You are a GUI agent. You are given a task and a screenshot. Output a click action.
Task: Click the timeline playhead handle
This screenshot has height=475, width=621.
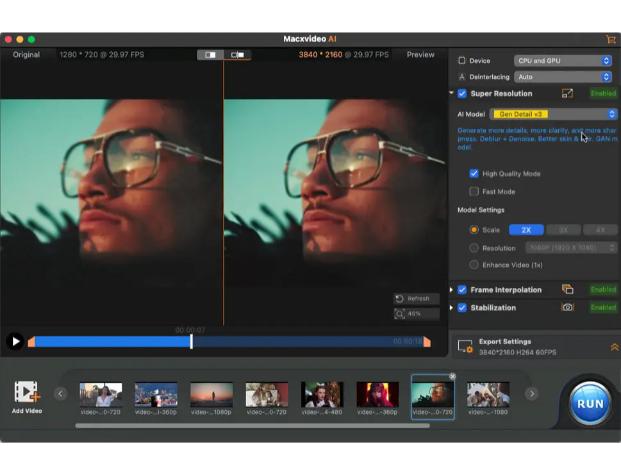pyautogui.click(x=191, y=341)
